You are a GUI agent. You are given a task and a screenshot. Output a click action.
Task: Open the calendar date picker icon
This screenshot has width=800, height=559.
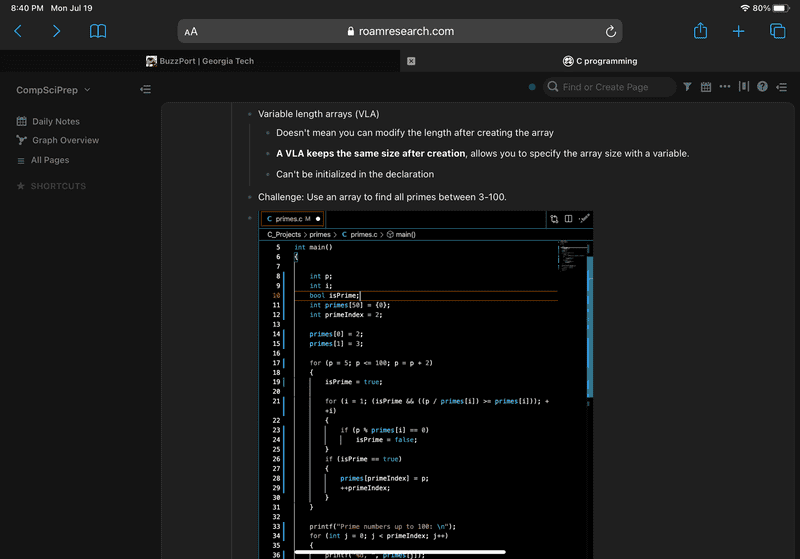(706, 88)
